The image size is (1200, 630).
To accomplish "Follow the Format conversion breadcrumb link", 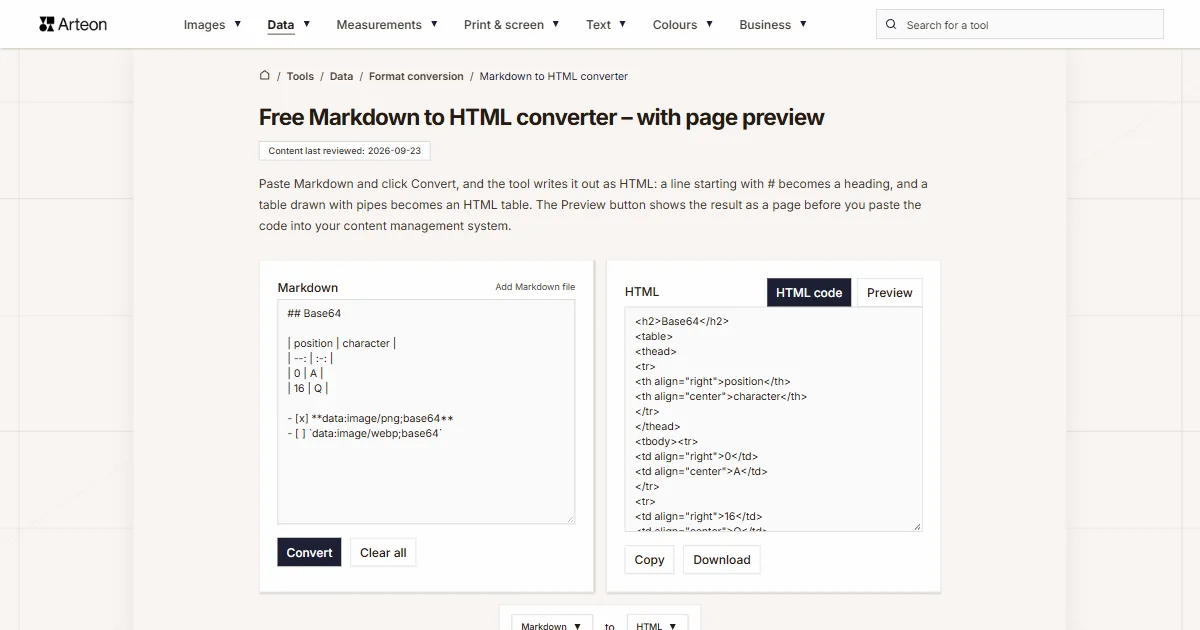I will pos(416,76).
